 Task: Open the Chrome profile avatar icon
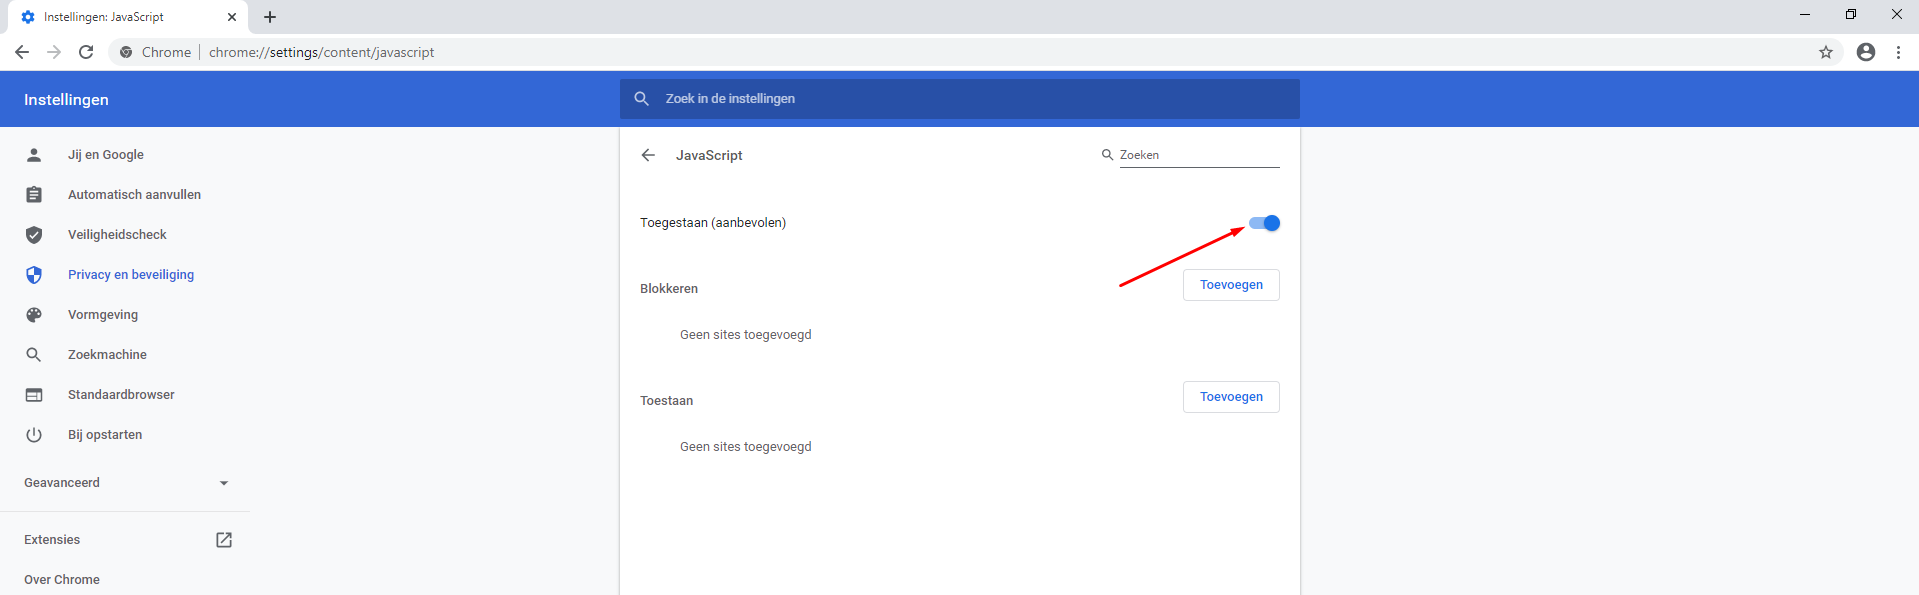coord(1865,52)
